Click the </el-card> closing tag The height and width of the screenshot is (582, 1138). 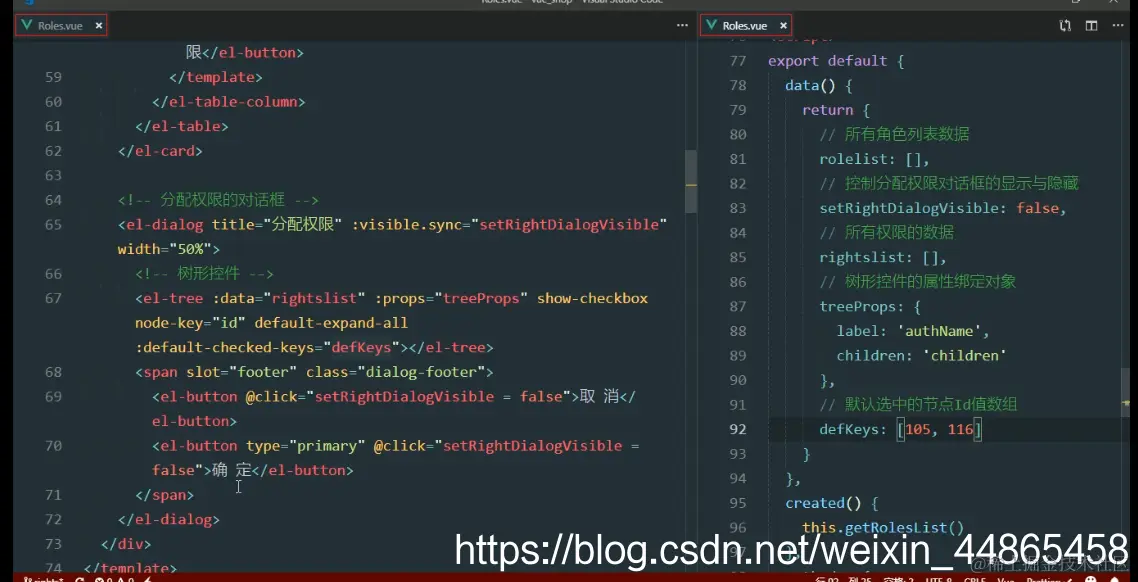pyautogui.click(x=160, y=151)
